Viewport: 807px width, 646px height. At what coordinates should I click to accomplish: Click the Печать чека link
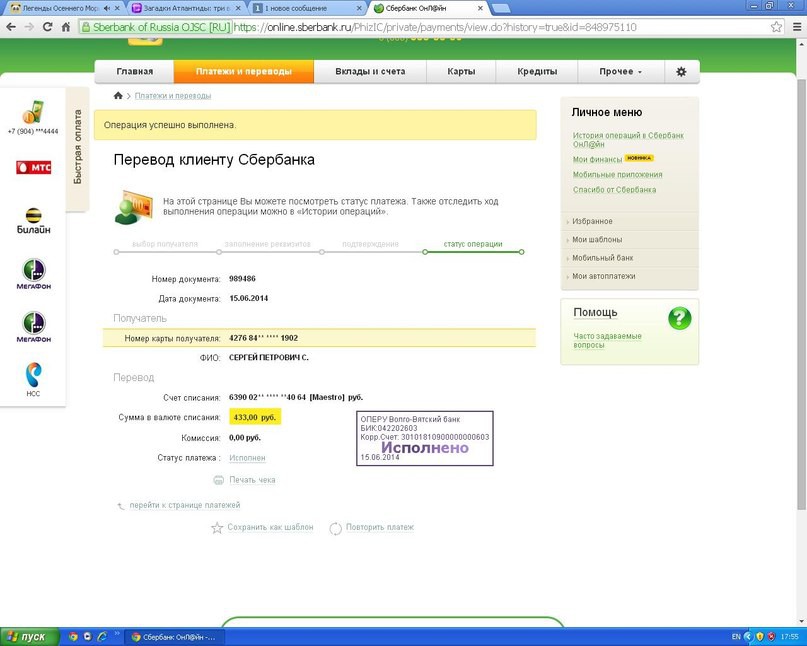pos(252,480)
